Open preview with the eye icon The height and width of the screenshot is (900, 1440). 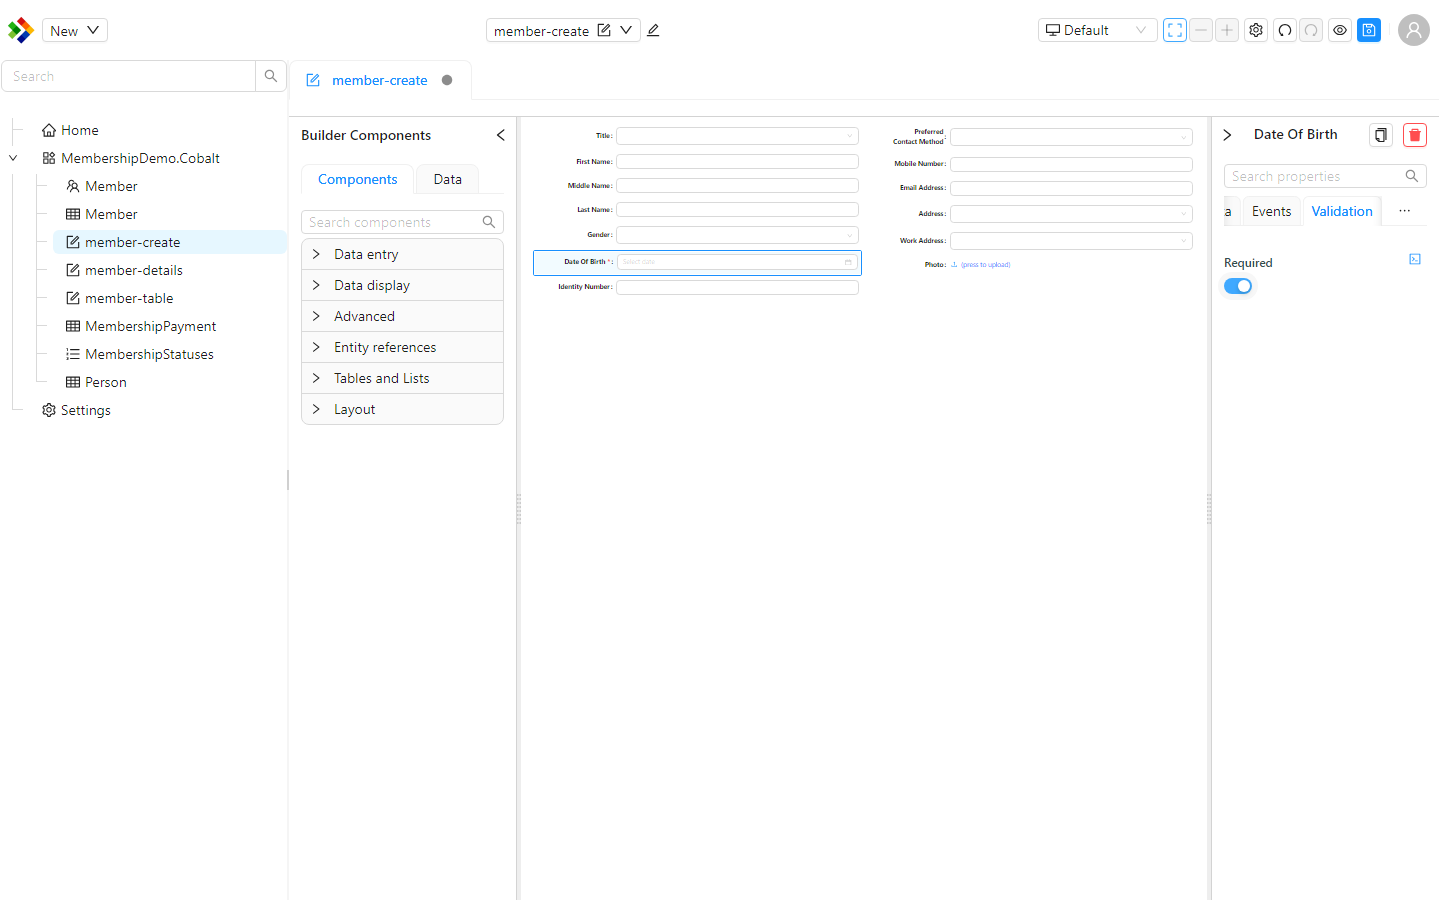coord(1340,30)
